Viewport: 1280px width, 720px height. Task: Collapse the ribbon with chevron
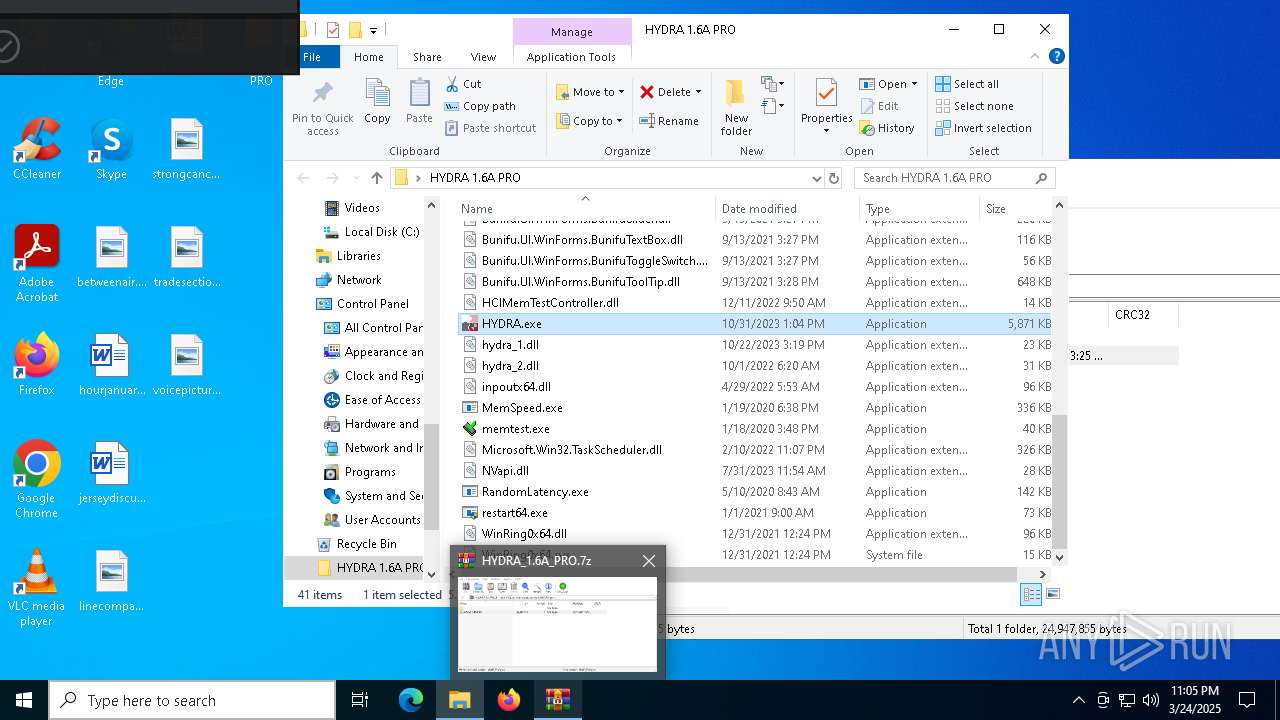(x=1037, y=57)
